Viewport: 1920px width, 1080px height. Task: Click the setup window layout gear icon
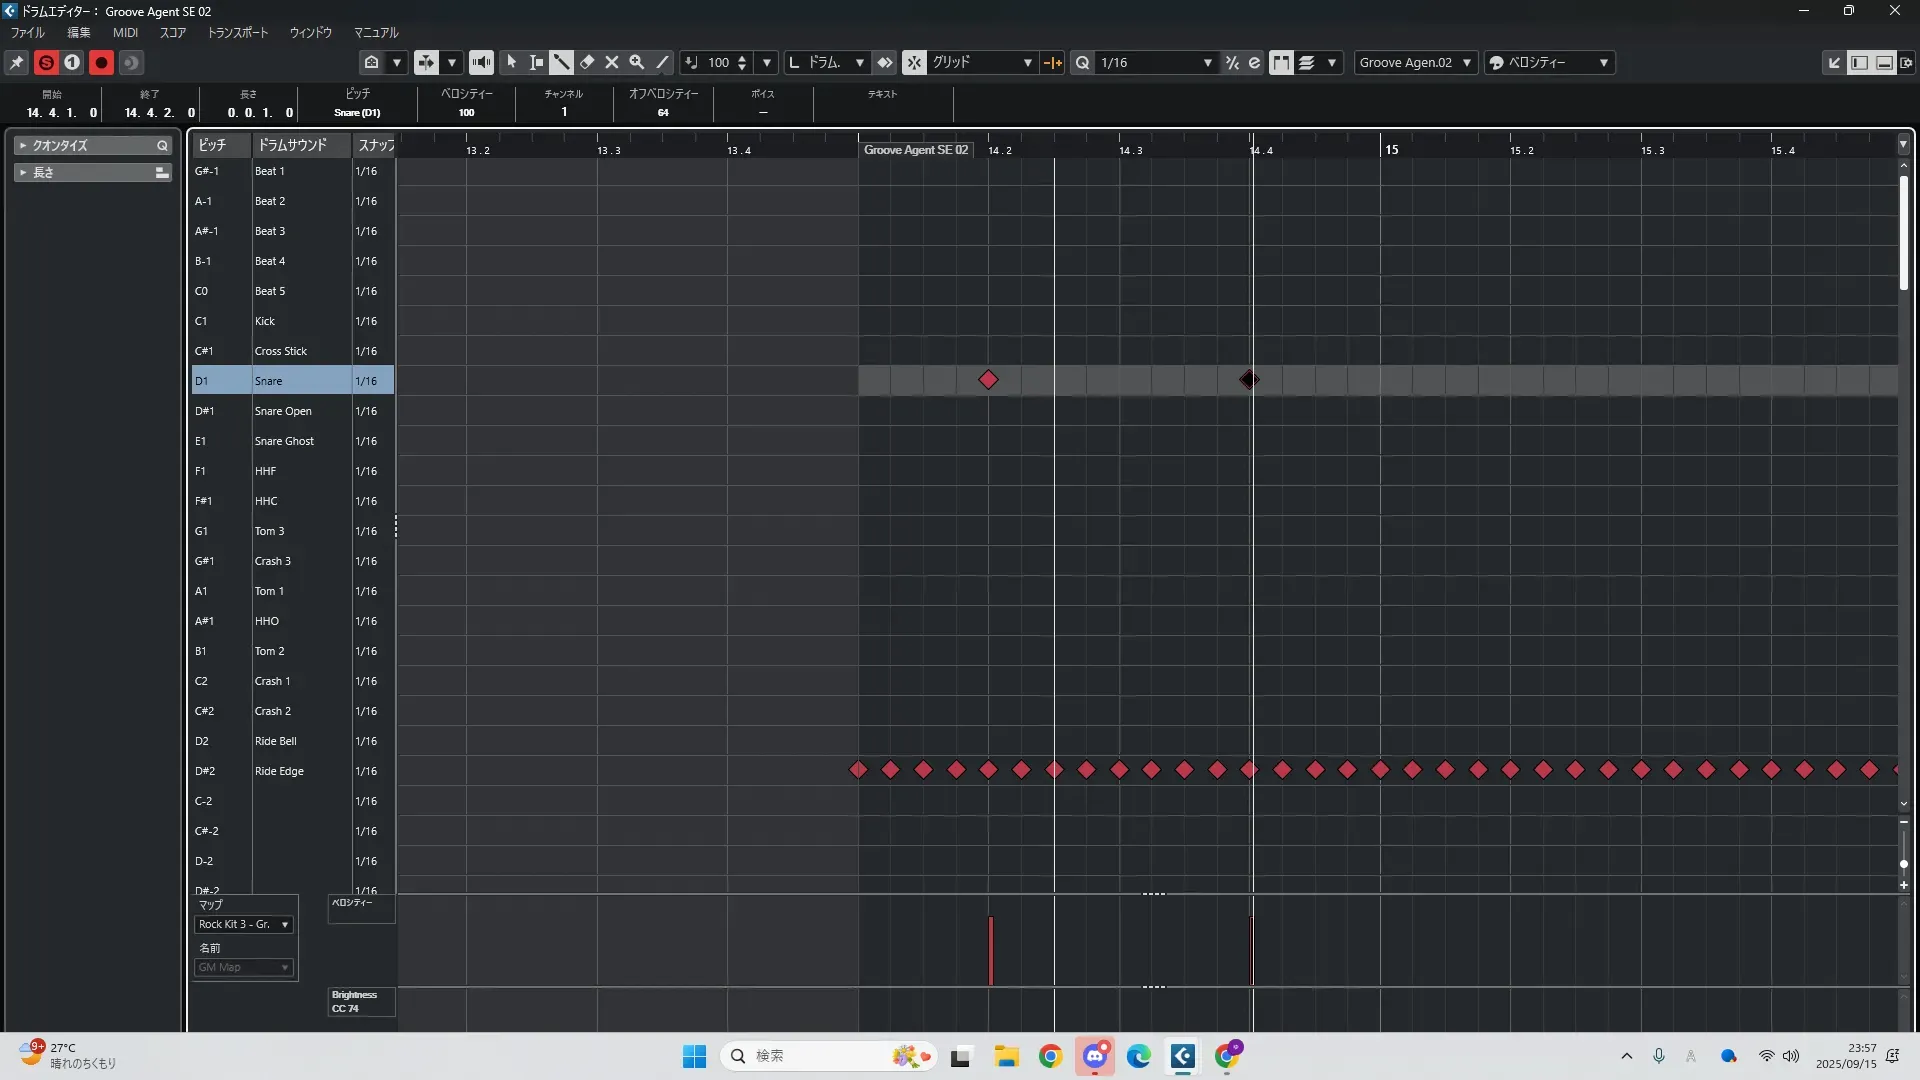(1906, 62)
